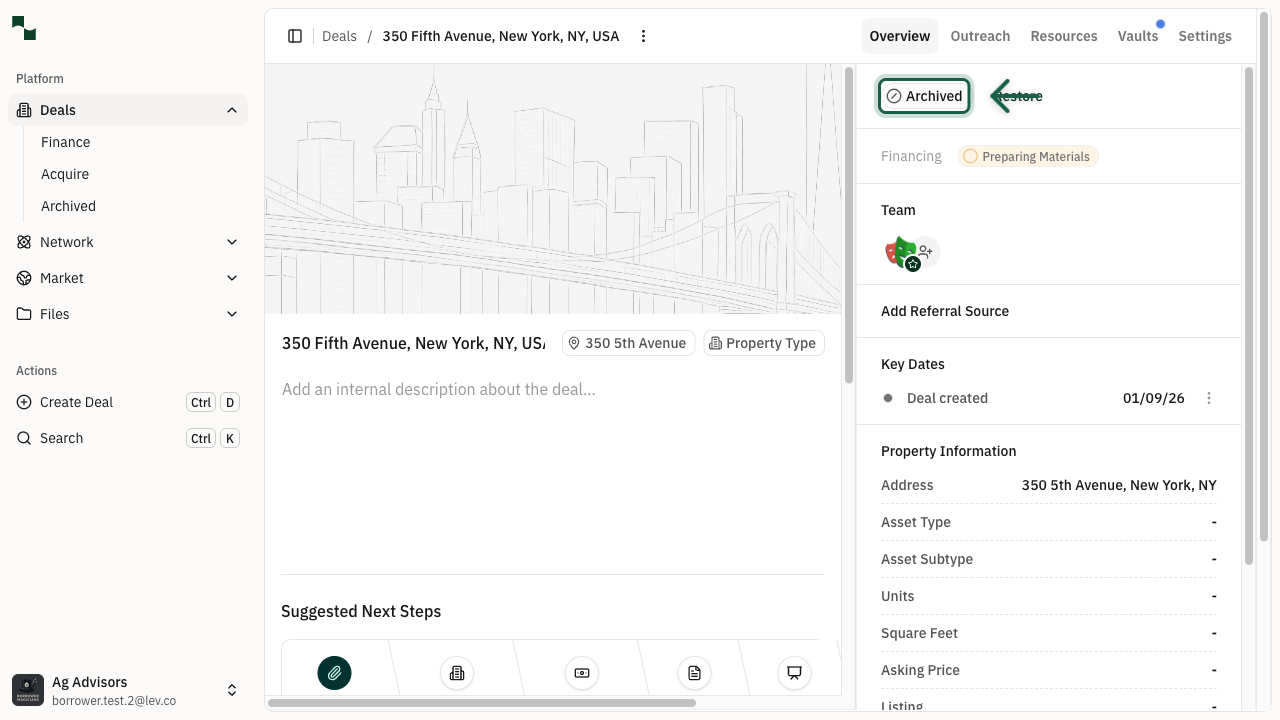Image resolution: width=1280 pixels, height=720 pixels.
Task: Expand the Market section
Action: (x=232, y=278)
